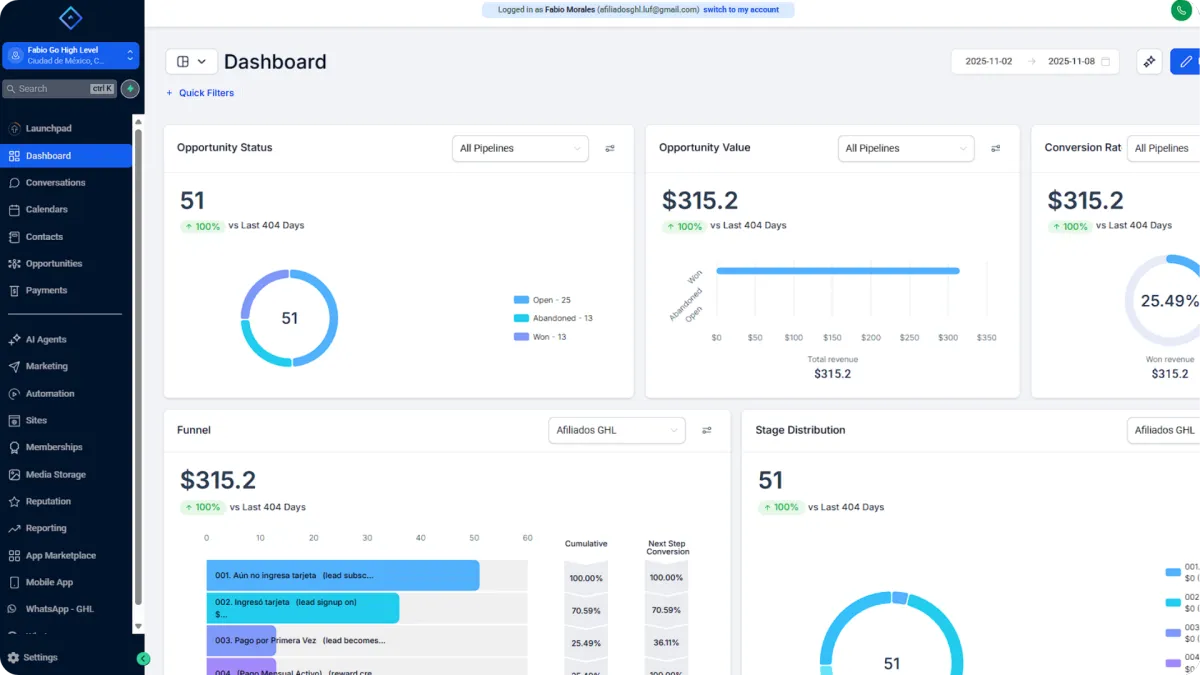The image size is (1200, 675).
Task: Click the green phone dialer icon
Action: point(1181,10)
